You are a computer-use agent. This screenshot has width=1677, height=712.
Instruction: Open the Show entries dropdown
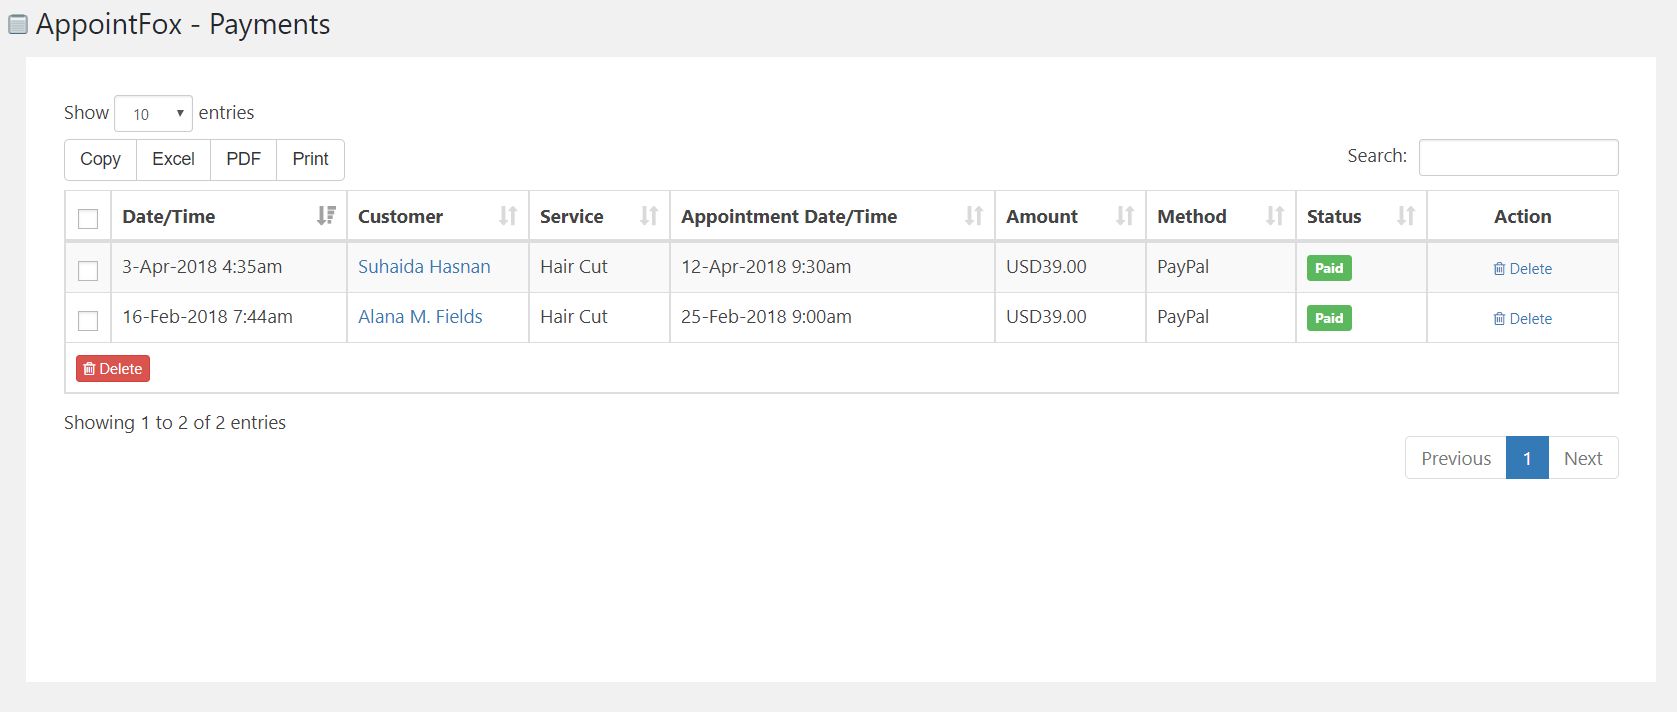[x=154, y=114]
